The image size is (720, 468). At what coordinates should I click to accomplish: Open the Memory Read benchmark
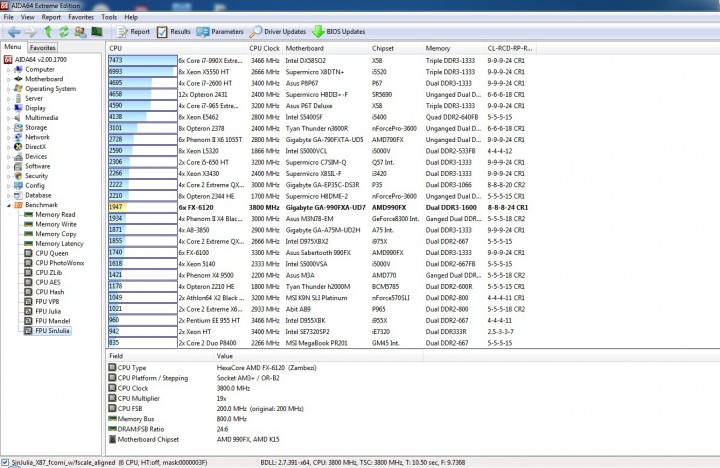pos(50,214)
